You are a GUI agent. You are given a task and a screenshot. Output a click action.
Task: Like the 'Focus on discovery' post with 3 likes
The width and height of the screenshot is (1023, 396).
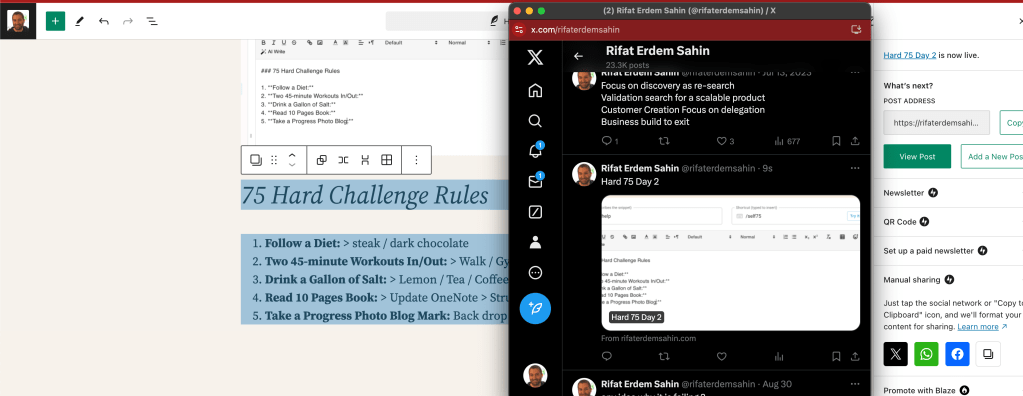coord(722,141)
